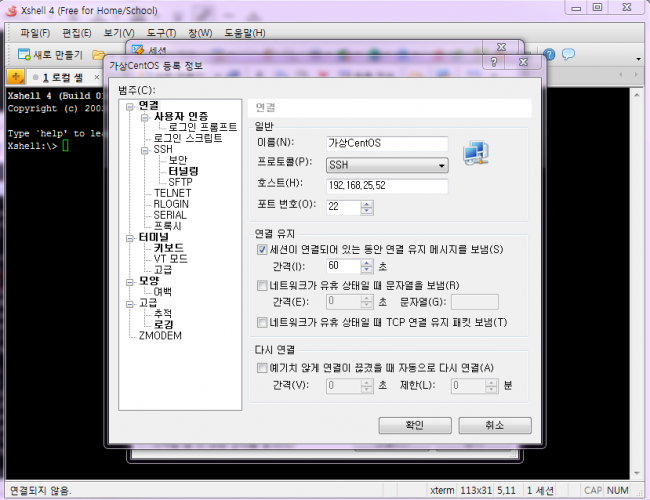The image size is (650, 500).
Task: Open the 편집(E) menu
Action: [77, 33]
